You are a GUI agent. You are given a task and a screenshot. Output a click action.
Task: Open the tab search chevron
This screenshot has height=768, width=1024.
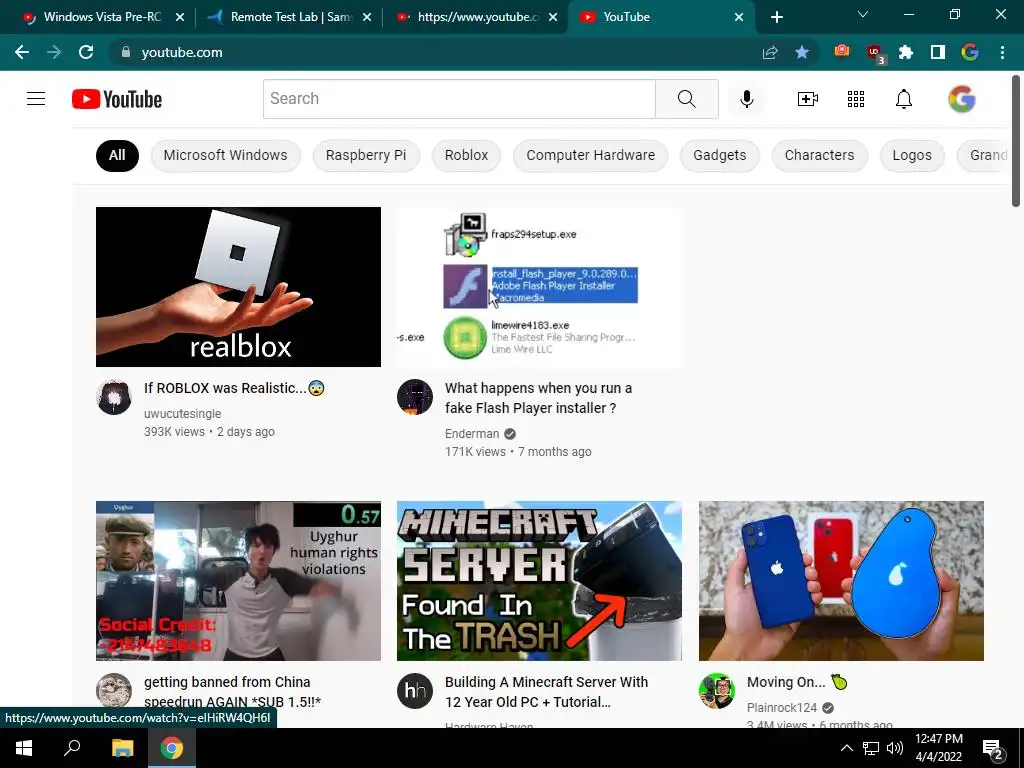click(863, 14)
